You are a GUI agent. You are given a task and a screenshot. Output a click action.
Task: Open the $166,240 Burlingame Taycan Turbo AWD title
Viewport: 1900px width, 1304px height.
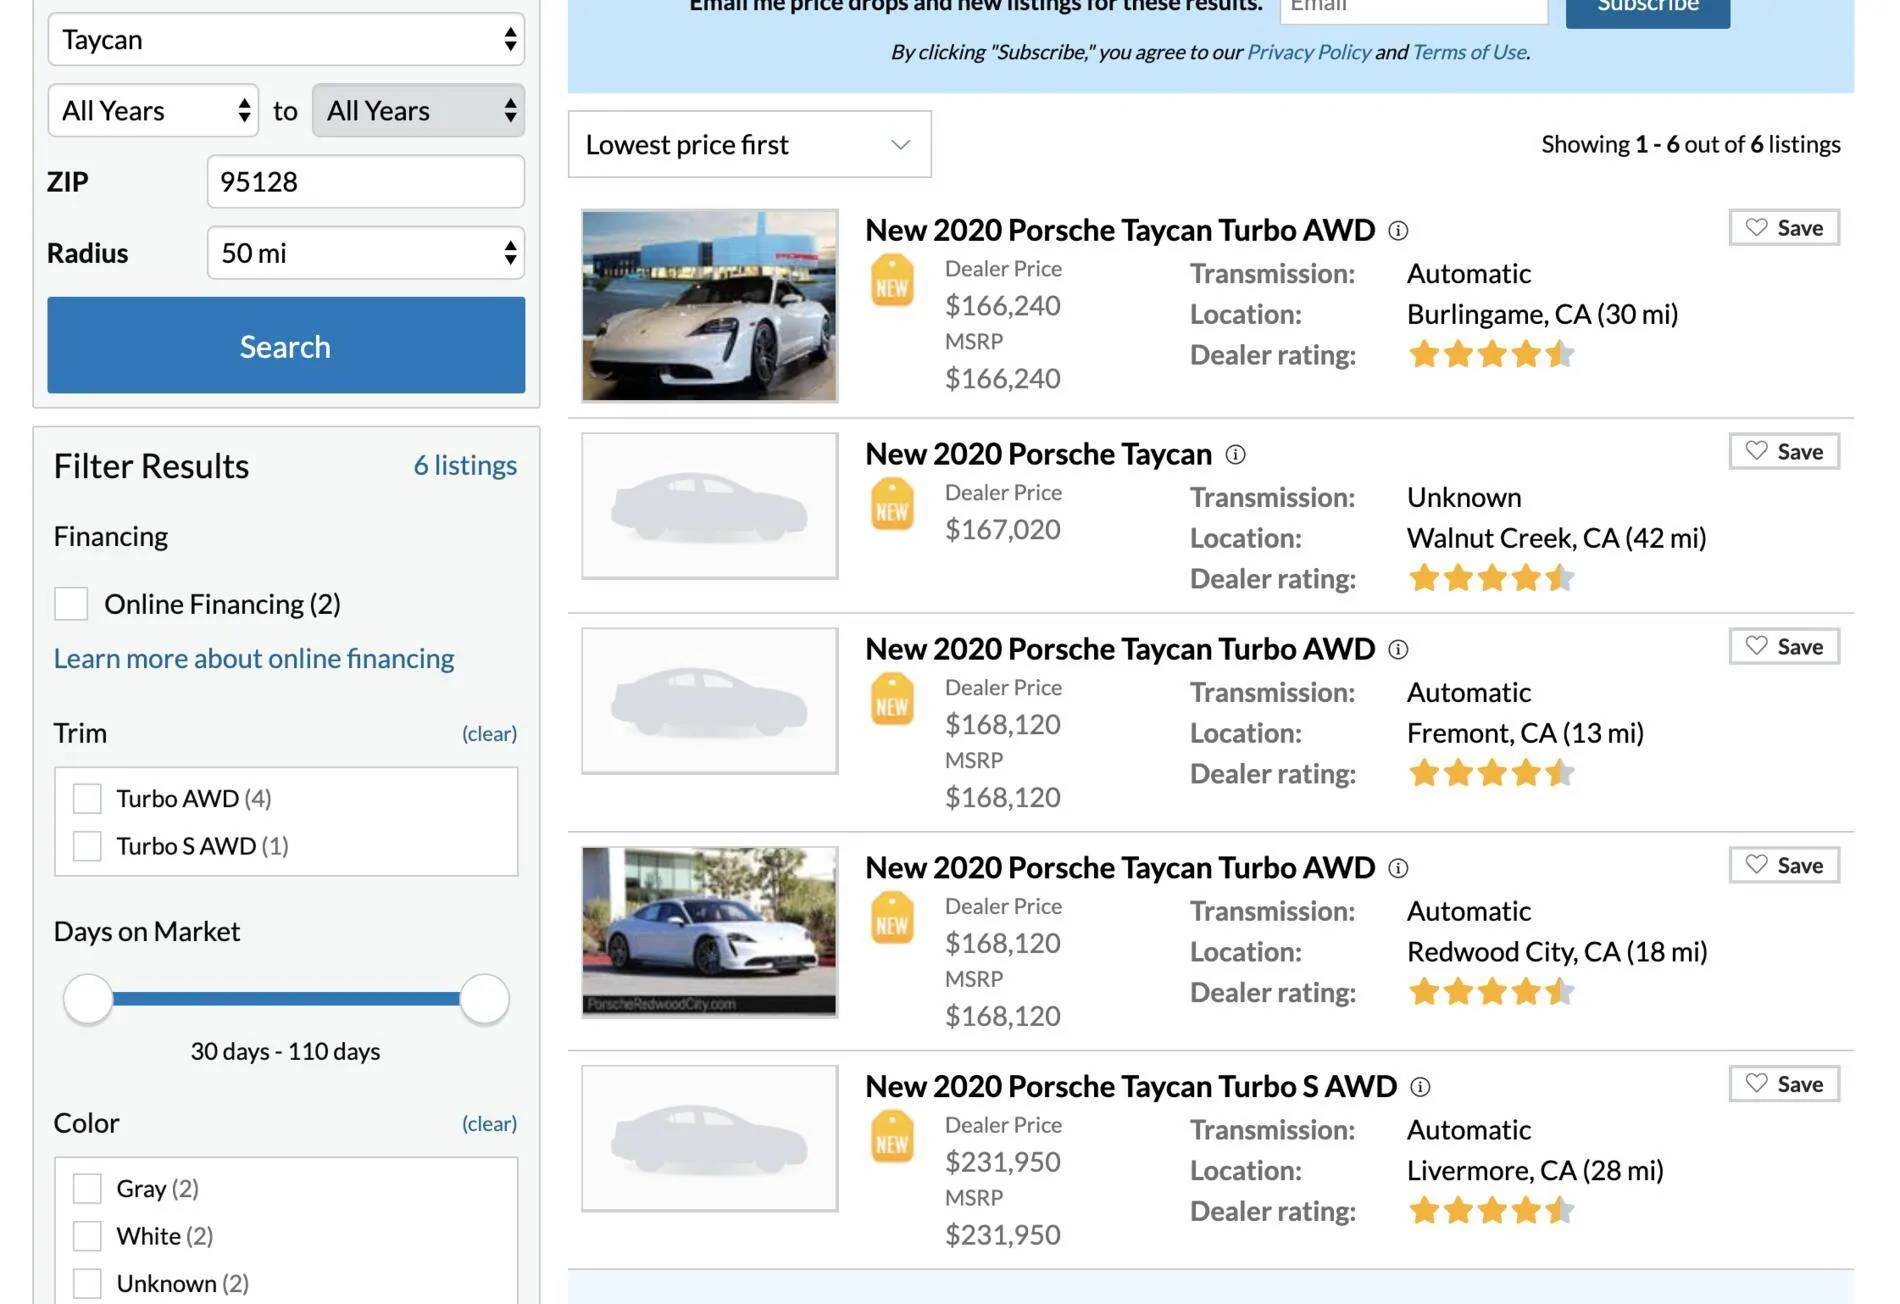1120,230
